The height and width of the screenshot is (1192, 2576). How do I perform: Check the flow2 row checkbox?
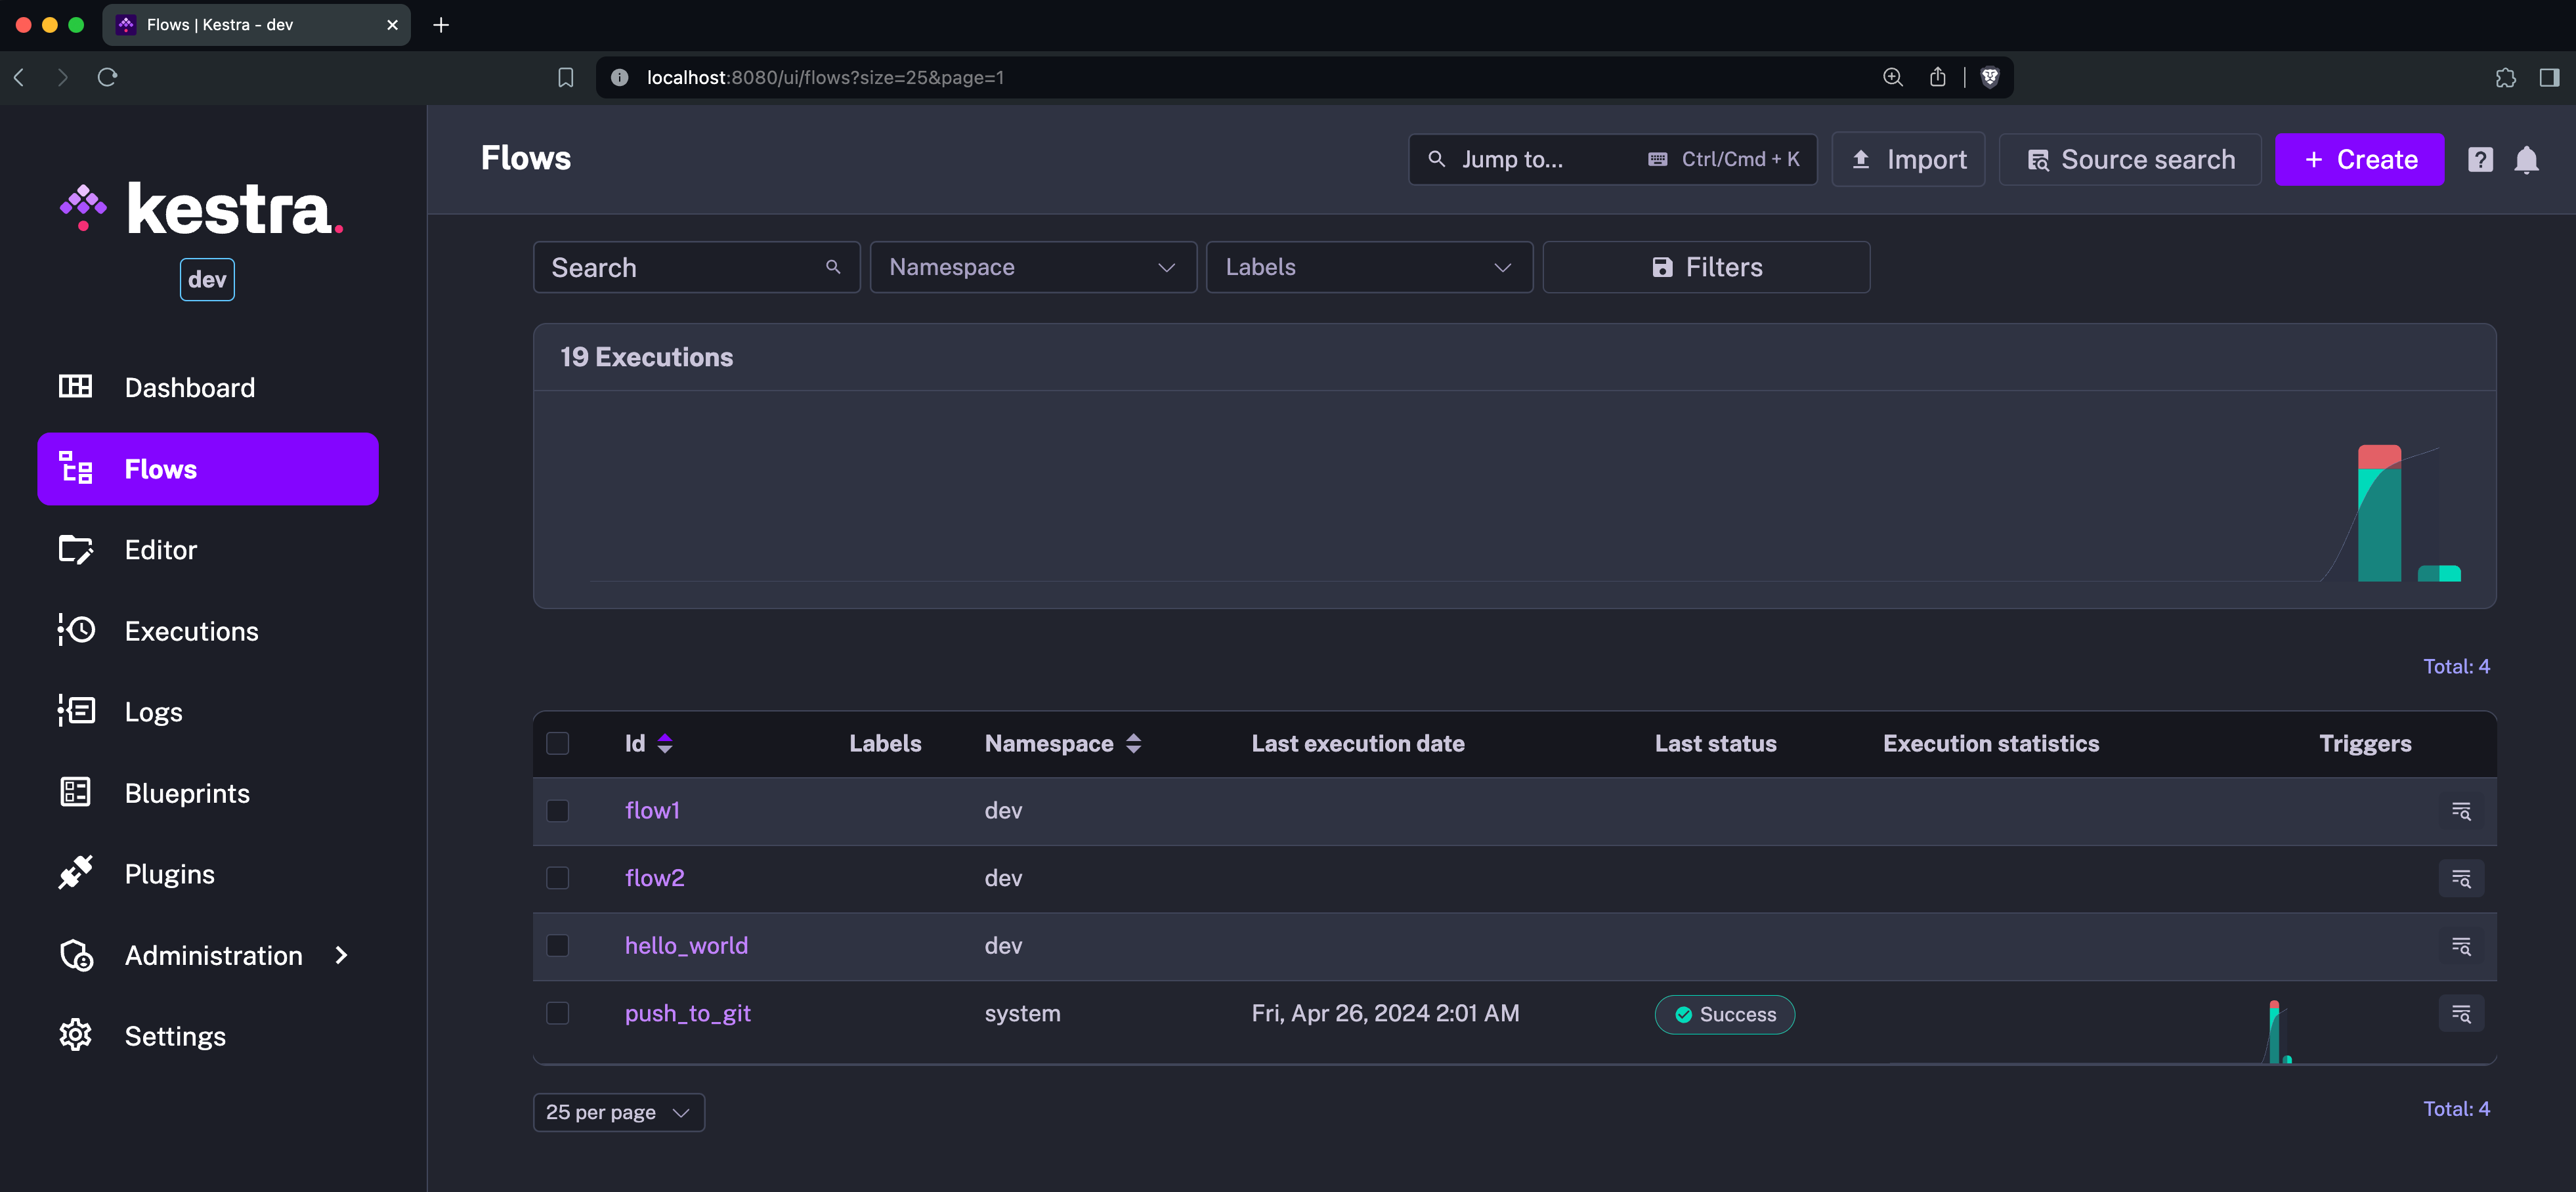pos(558,878)
